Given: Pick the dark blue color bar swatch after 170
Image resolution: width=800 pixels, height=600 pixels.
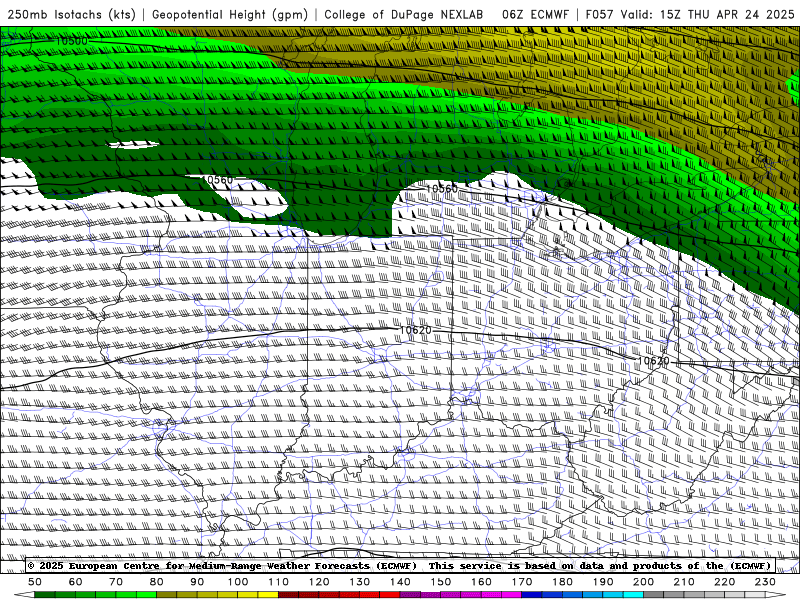Looking at the screenshot, I should [532, 595].
